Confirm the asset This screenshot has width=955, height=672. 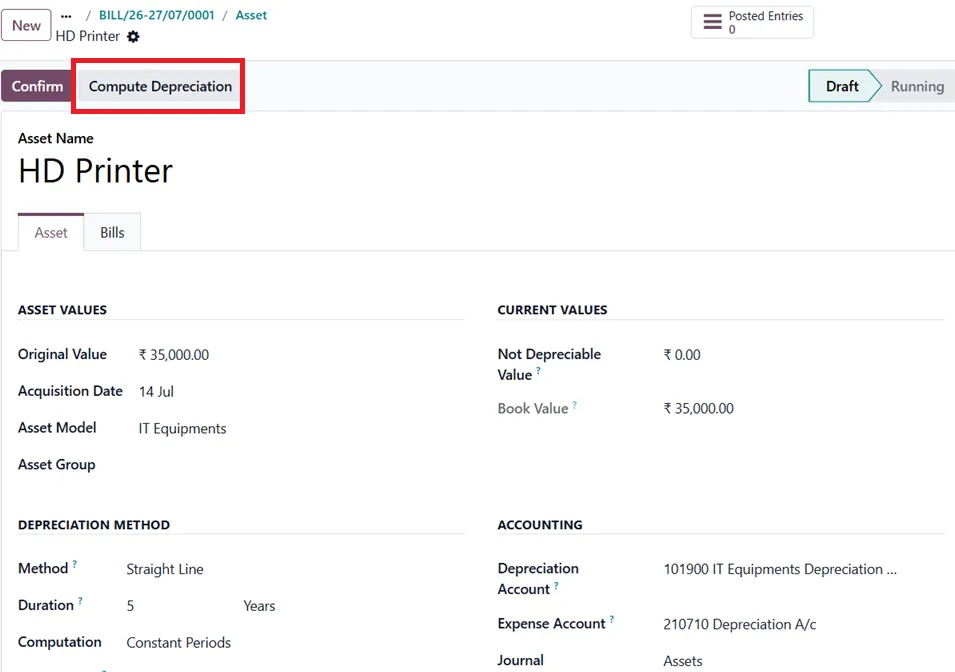pyautogui.click(x=37, y=87)
